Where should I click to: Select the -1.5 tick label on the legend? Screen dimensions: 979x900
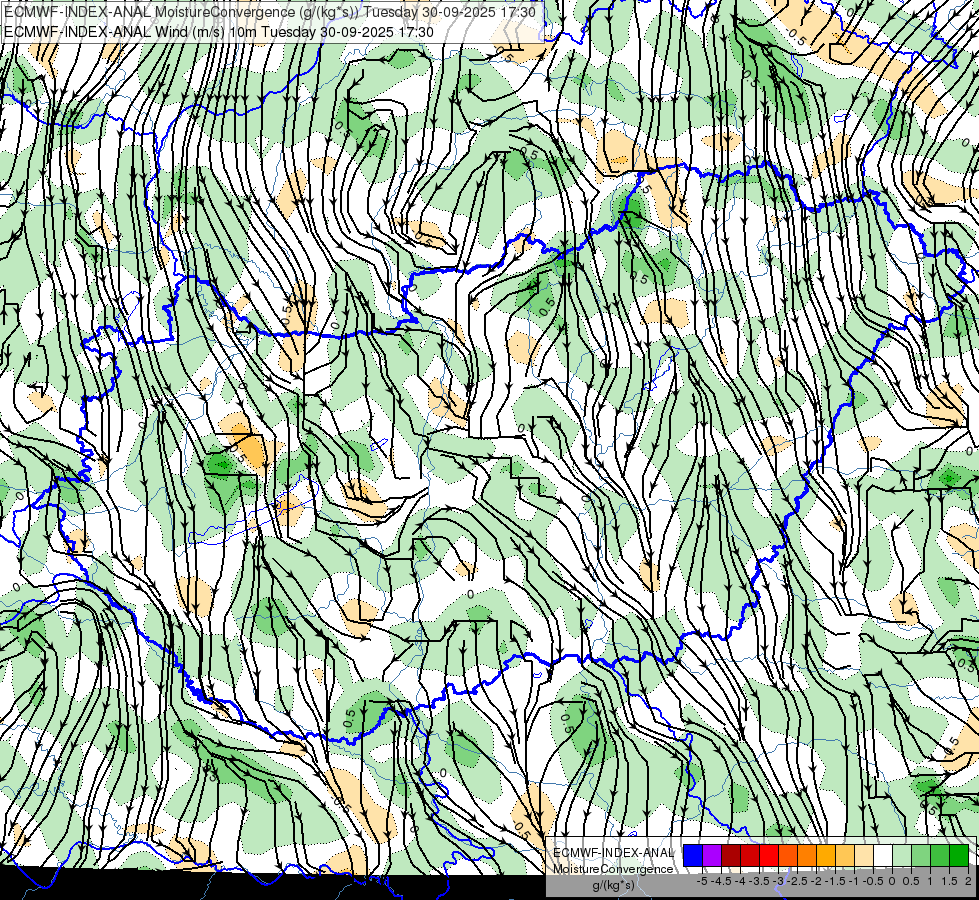[x=835, y=881]
